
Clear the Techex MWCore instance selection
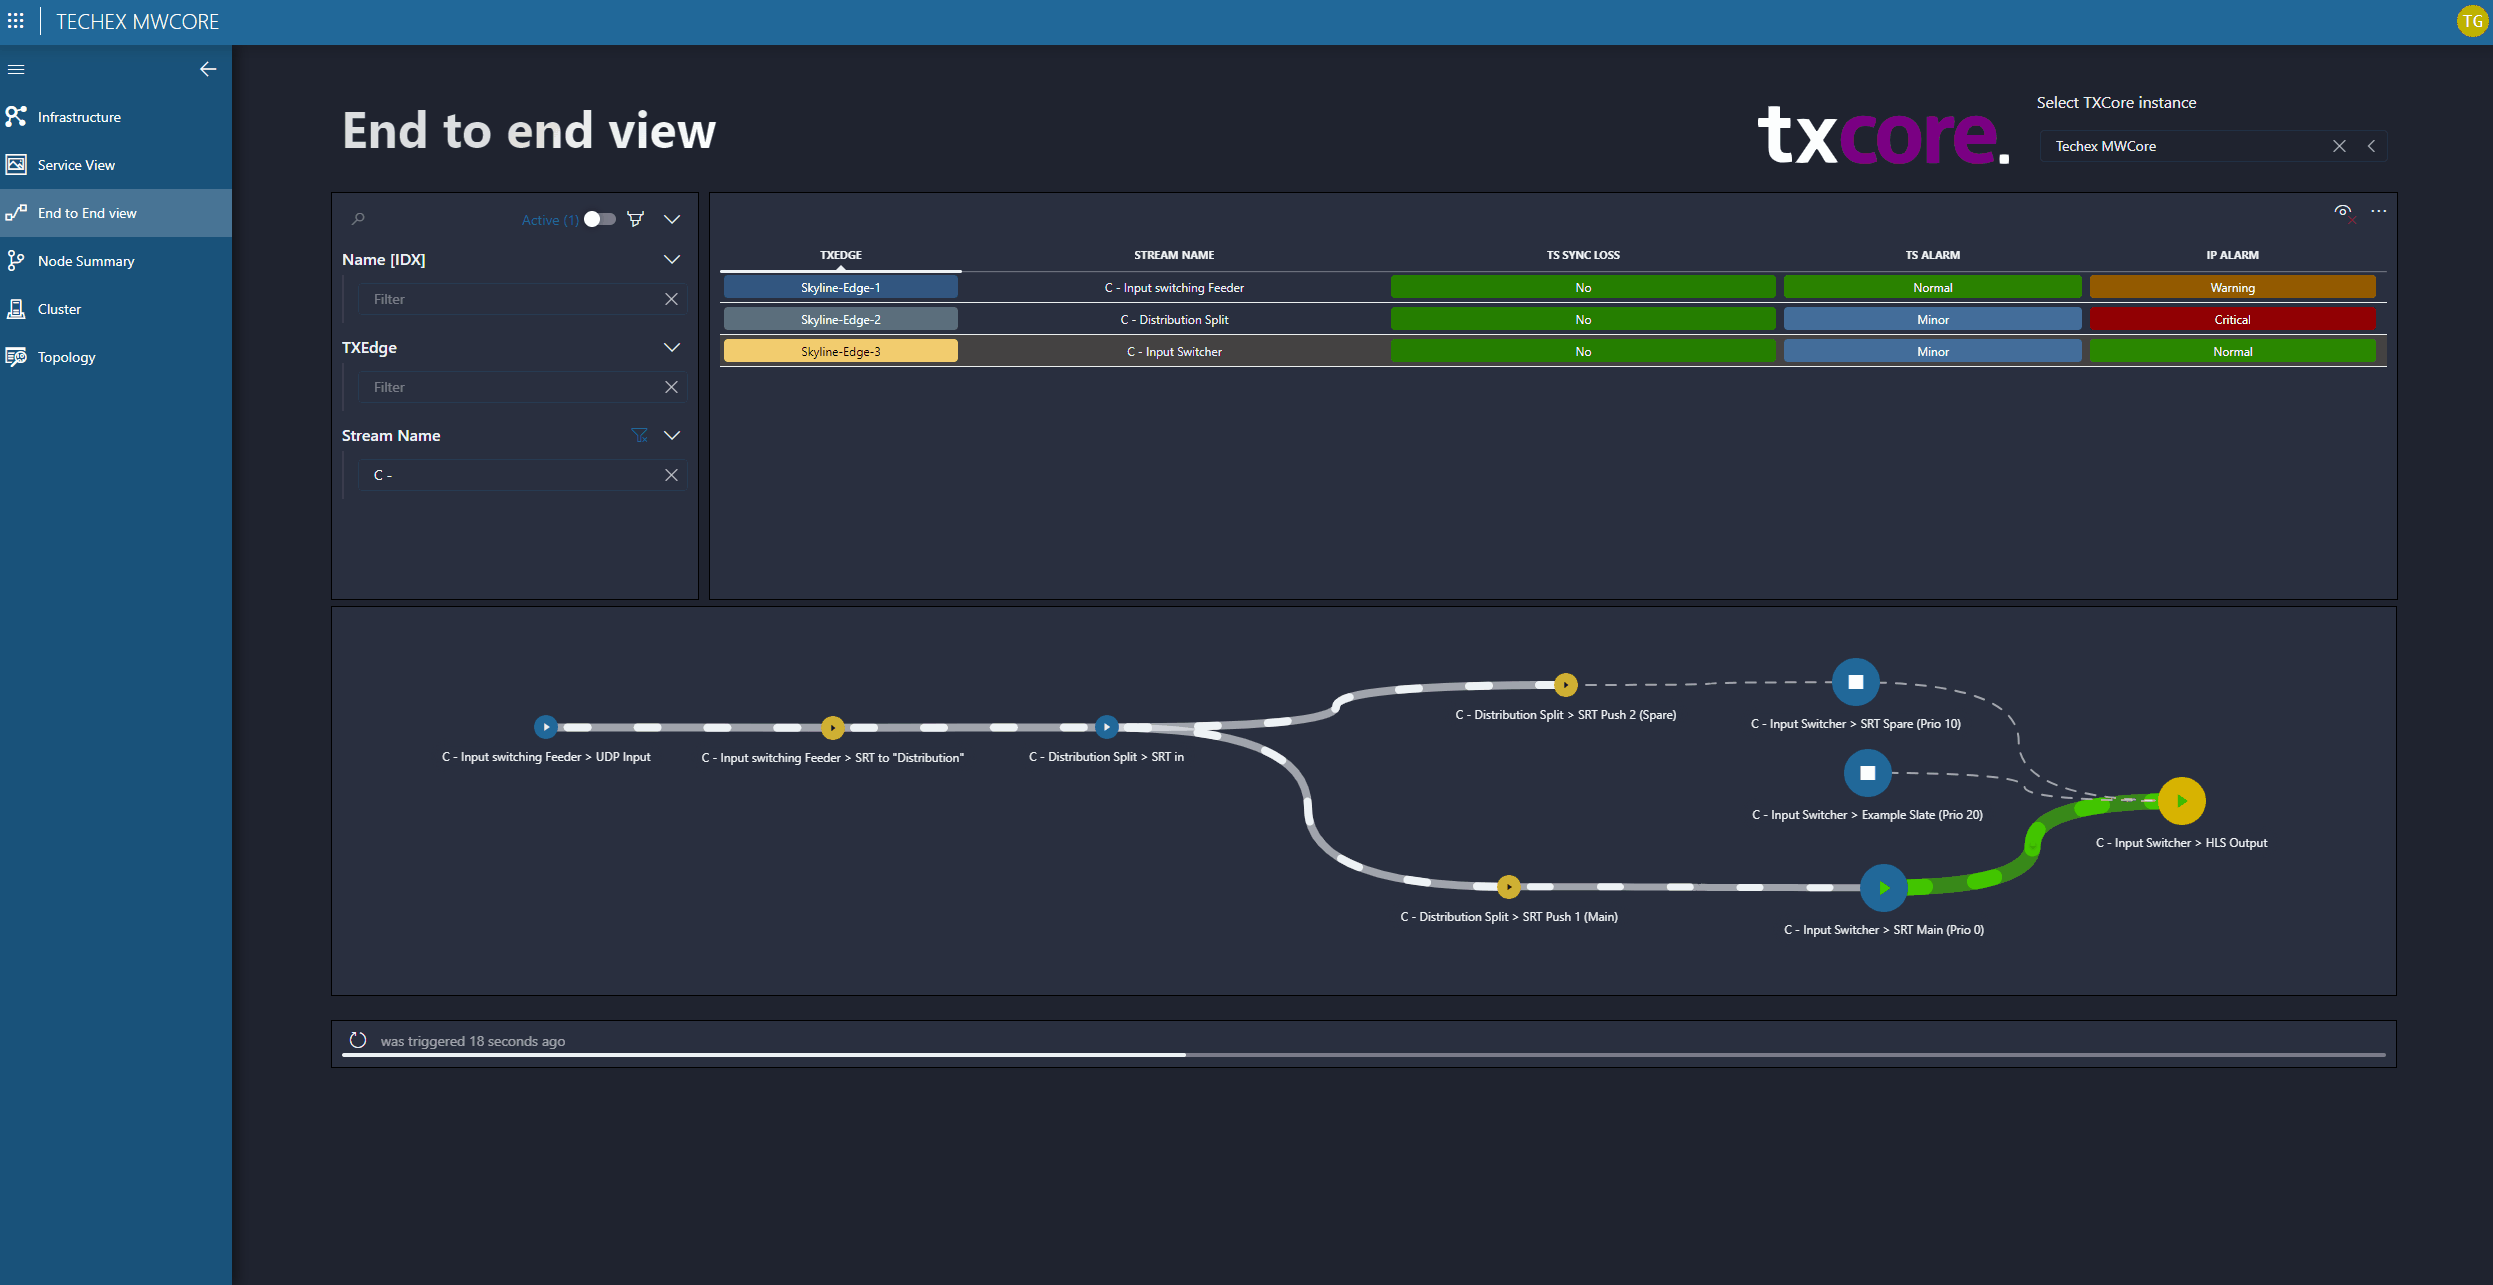[x=2339, y=146]
